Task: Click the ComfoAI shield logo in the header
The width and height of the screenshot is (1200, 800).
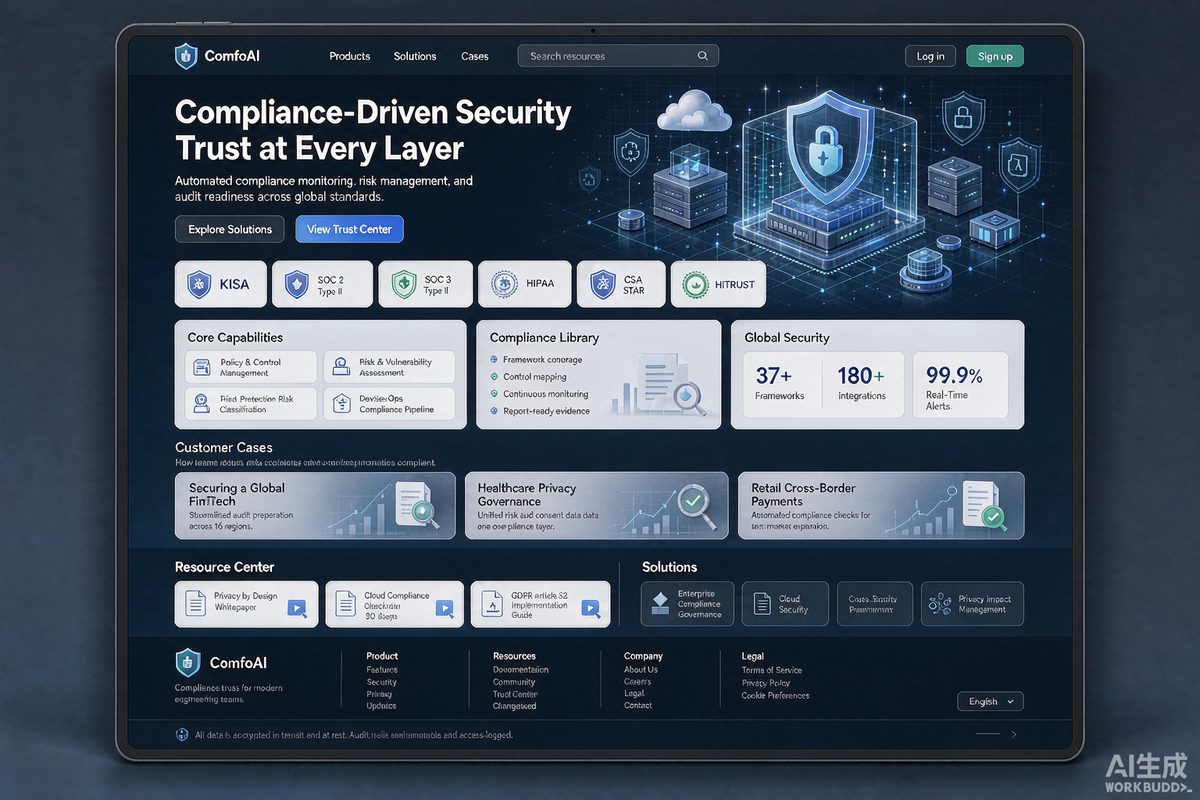Action: pyautogui.click(x=186, y=56)
